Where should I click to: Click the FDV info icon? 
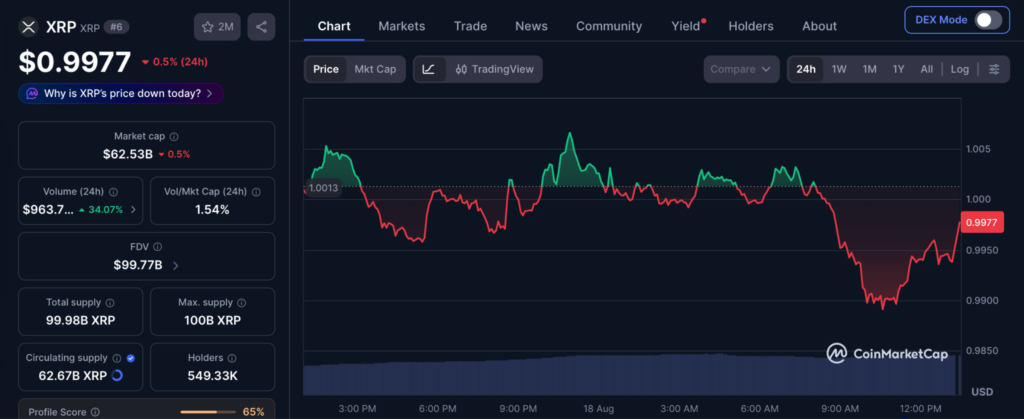click(157, 247)
